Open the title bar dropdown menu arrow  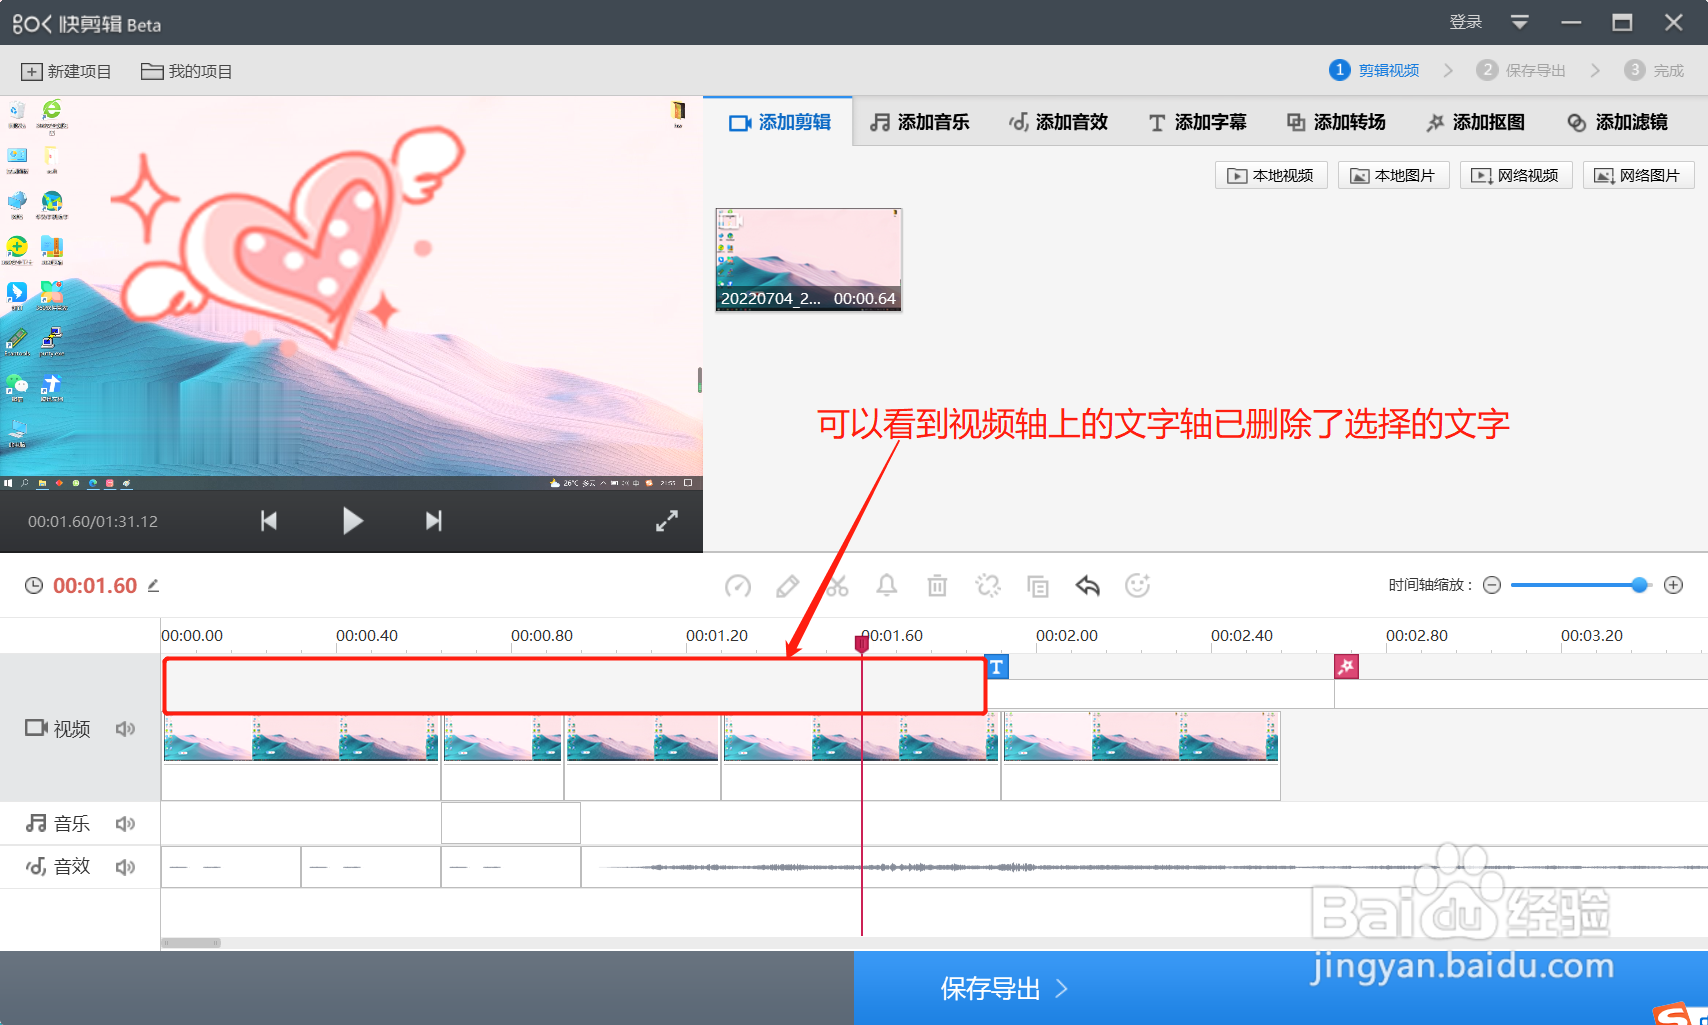click(x=1520, y=22)
